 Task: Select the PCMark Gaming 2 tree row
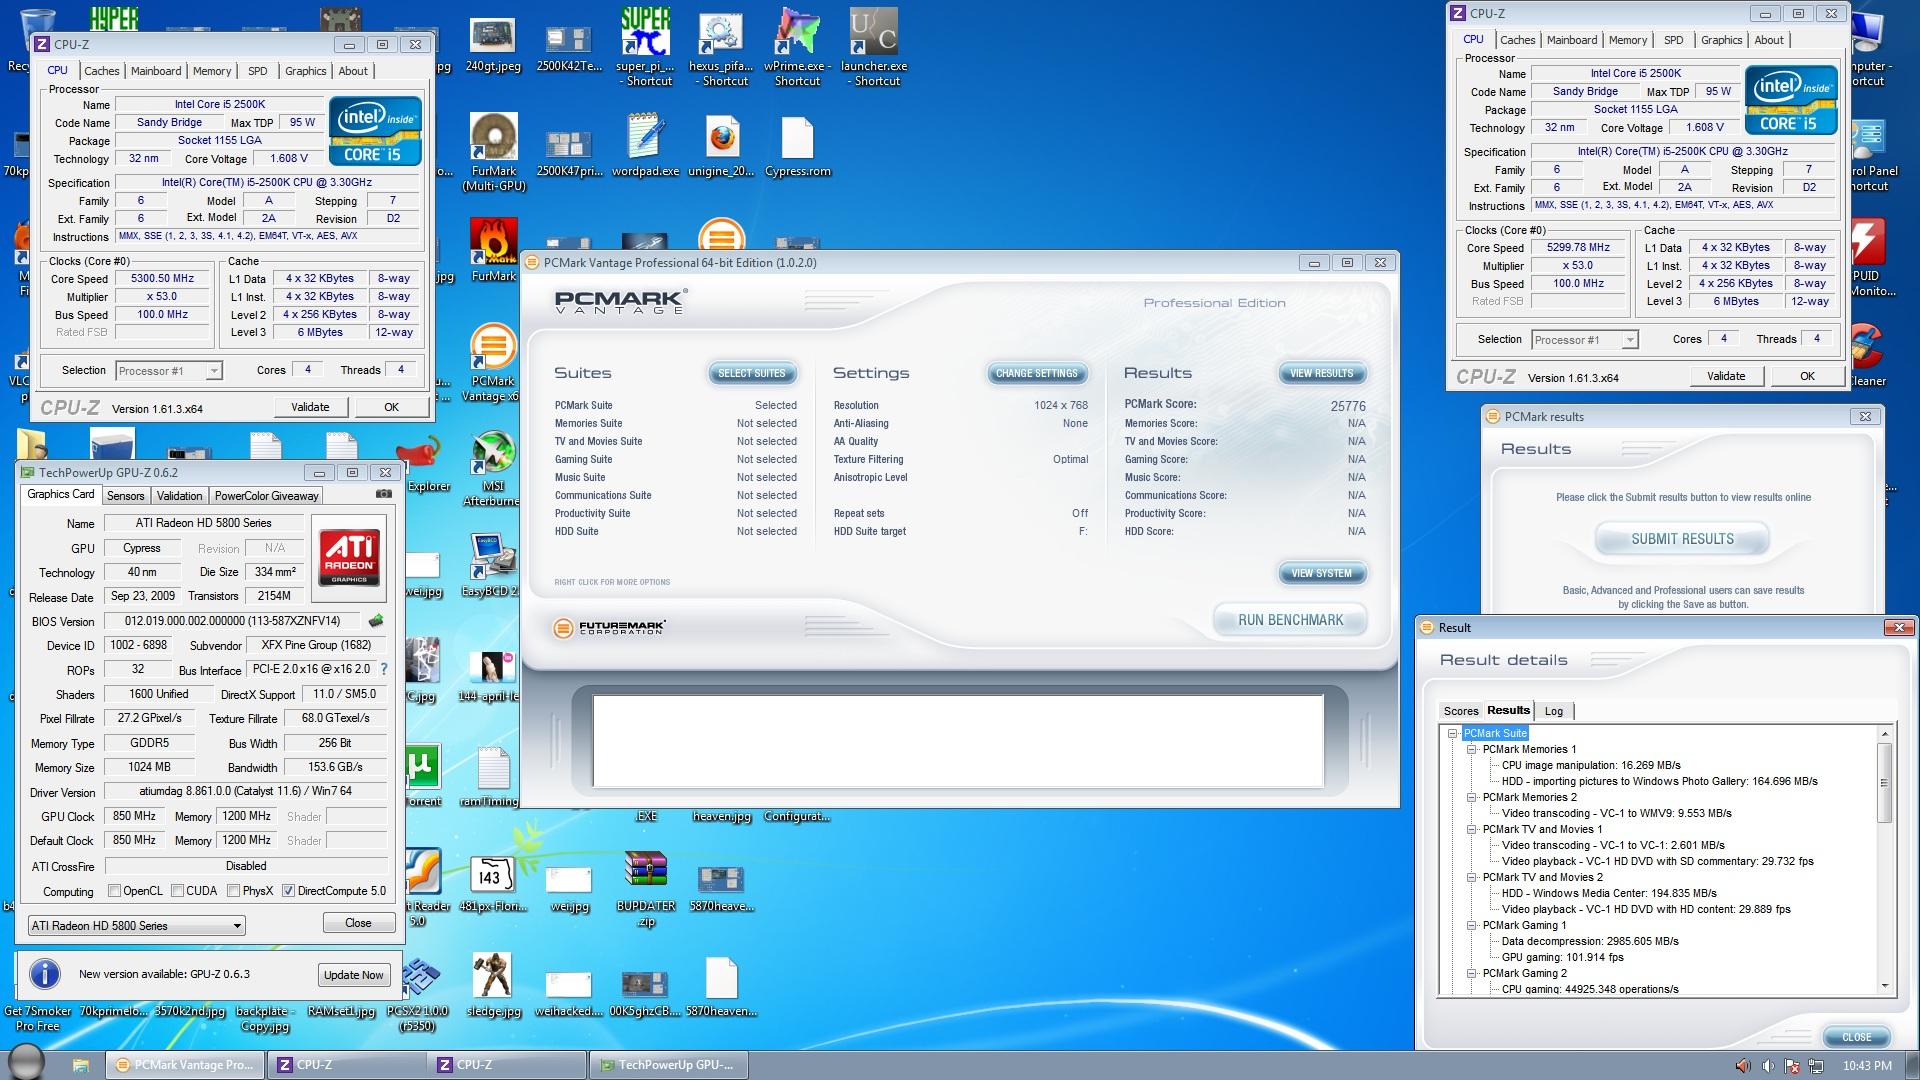pyautogui.click(x=1524, y=973)
